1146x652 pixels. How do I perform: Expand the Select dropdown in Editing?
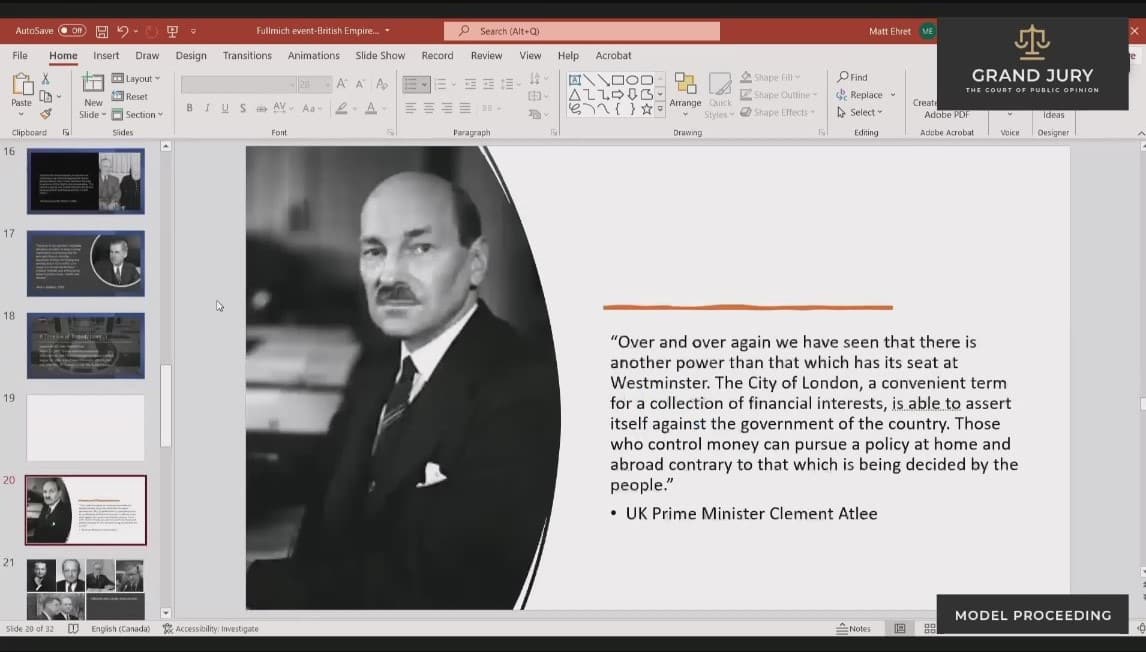click(x=860, y=112)
